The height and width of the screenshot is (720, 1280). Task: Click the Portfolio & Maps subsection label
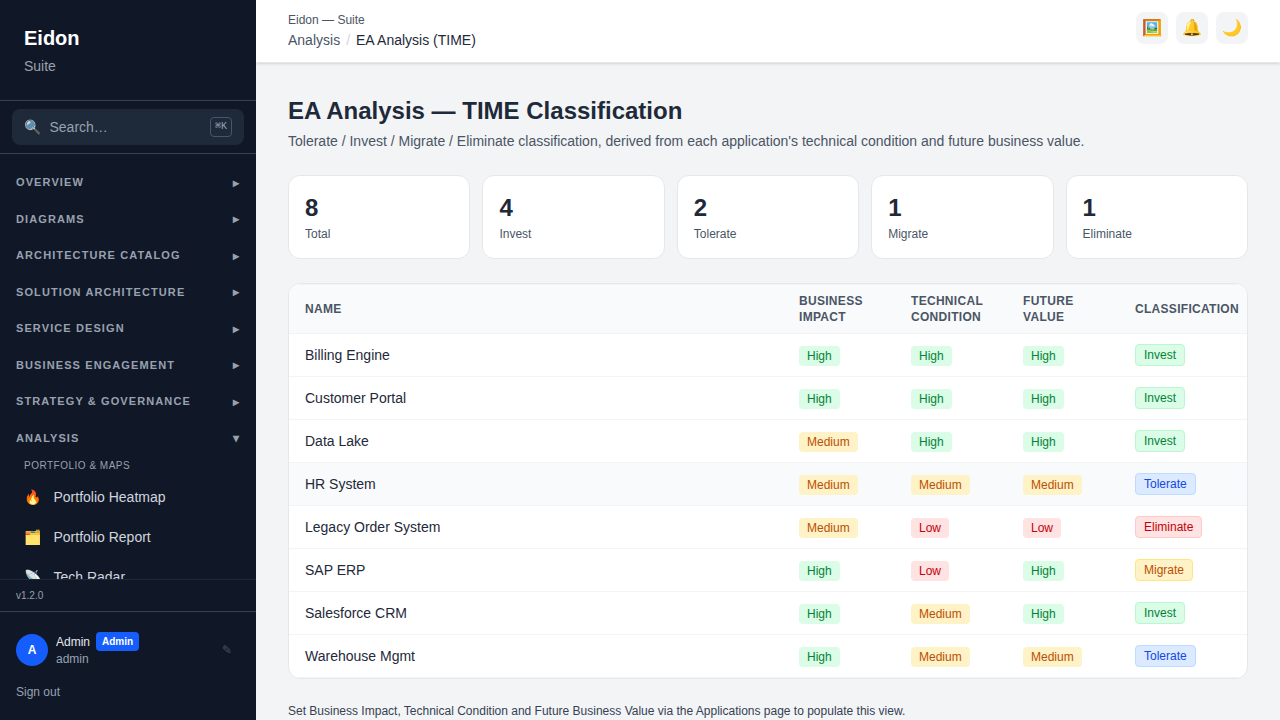pyautogui.click(x=77, y=465)
